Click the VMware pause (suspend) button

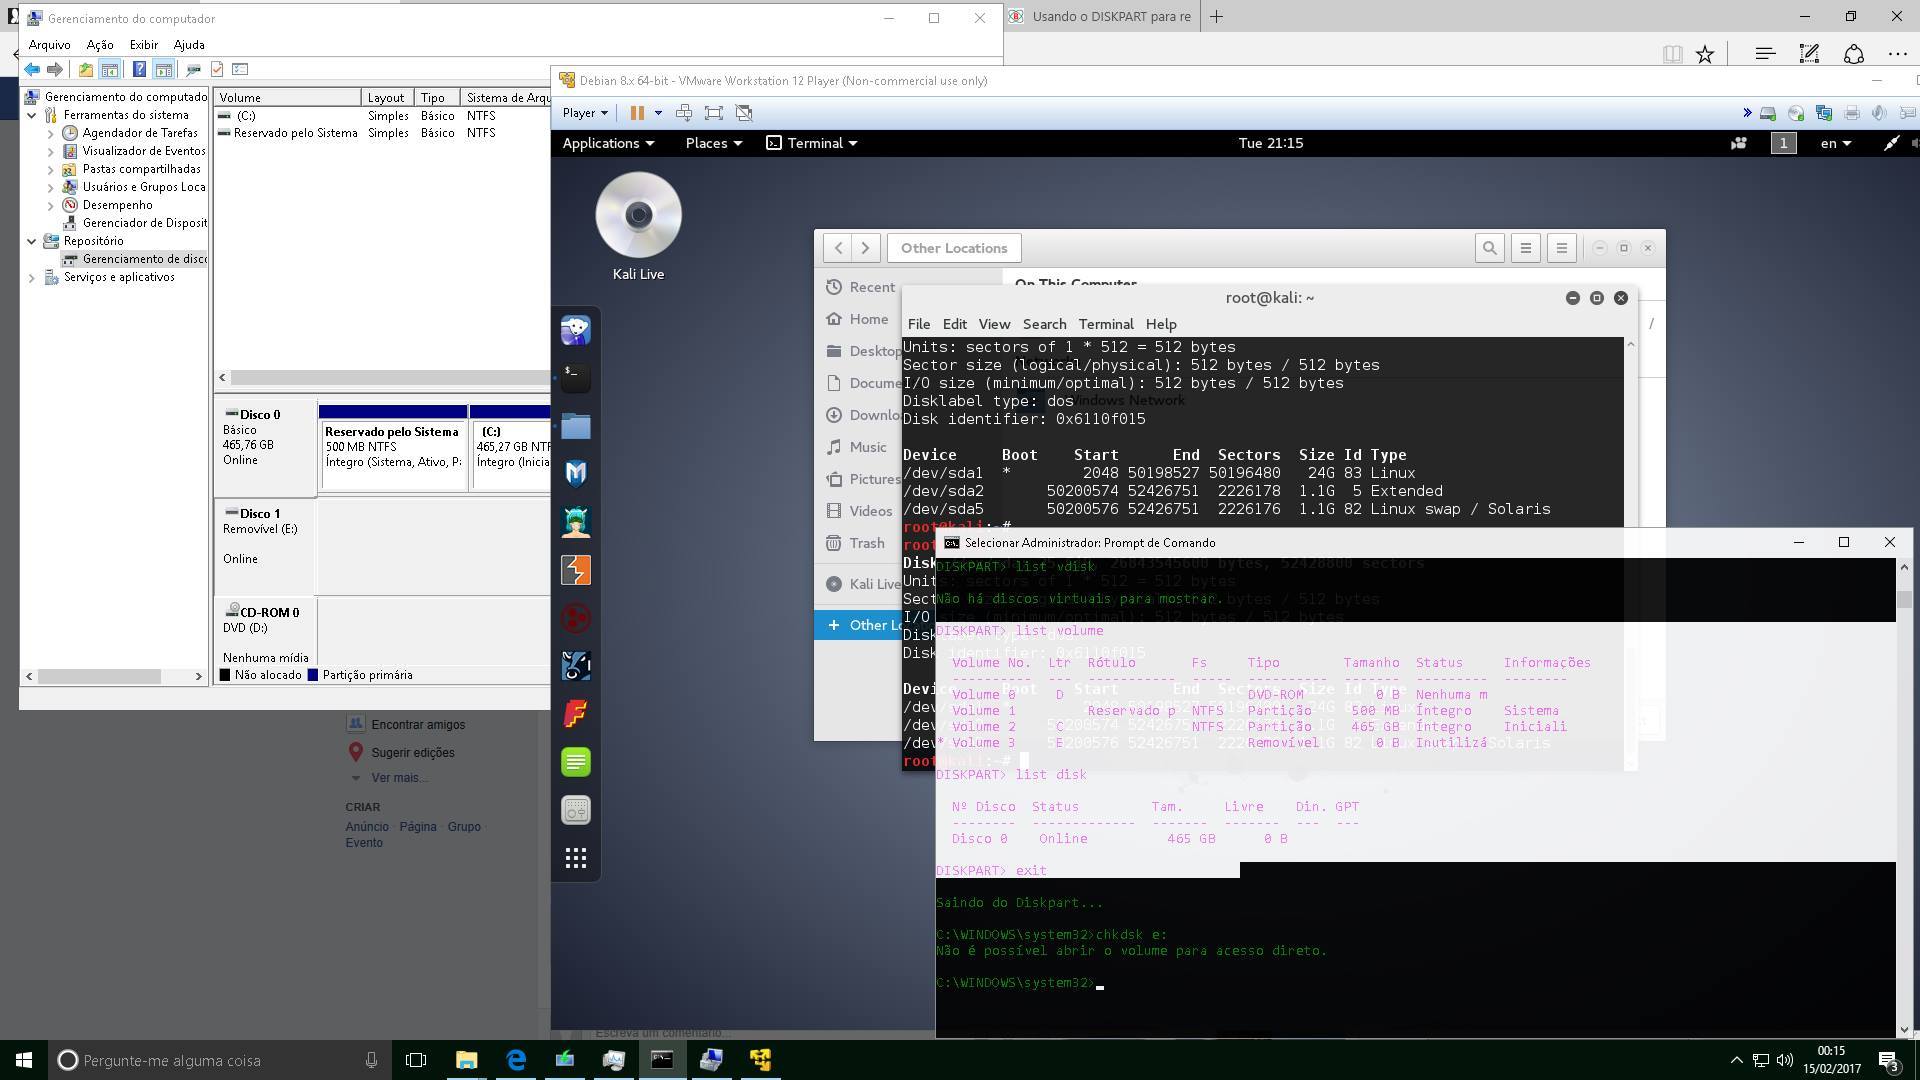pos(637,113)
